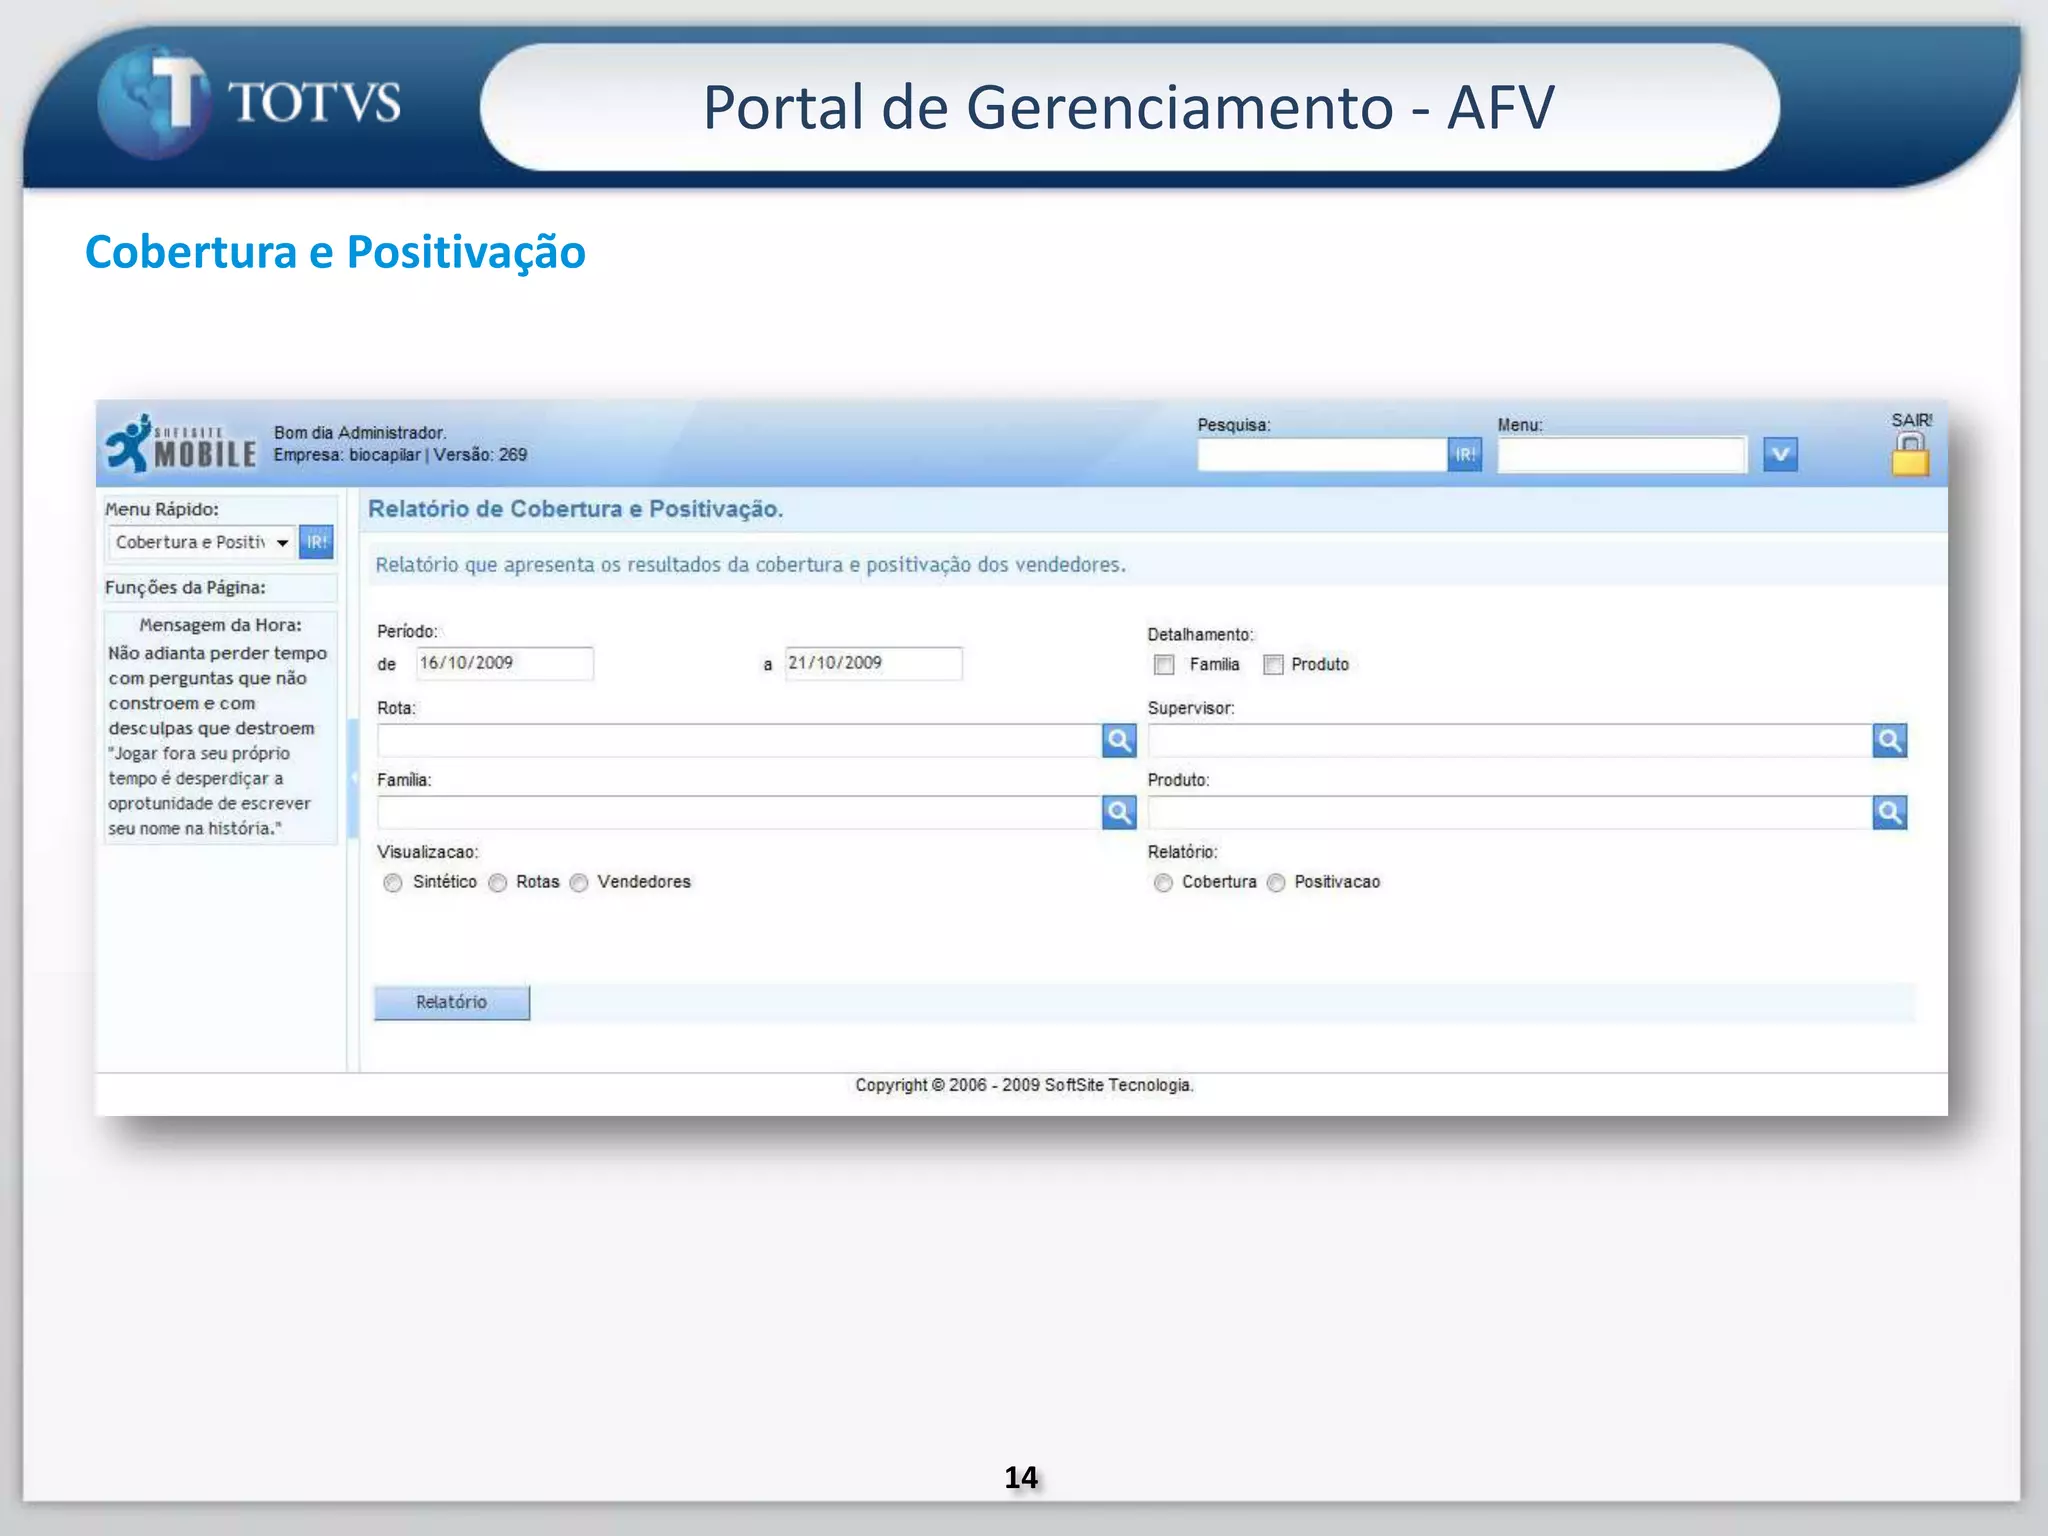Viewport: 2048px width, 1536px height.
Task: Choose Cobertura report type
Action: pos(1163,883)
